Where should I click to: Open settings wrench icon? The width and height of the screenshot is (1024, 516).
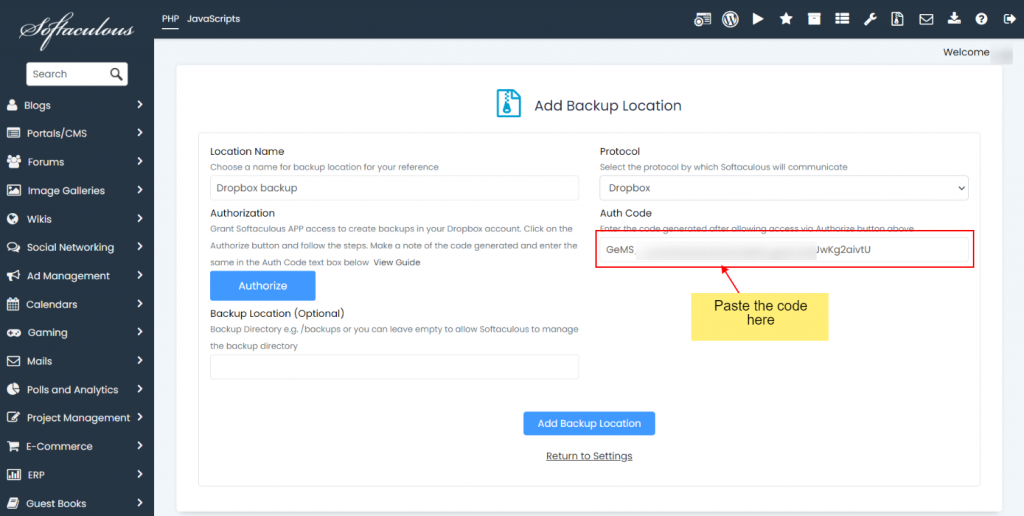870,19
